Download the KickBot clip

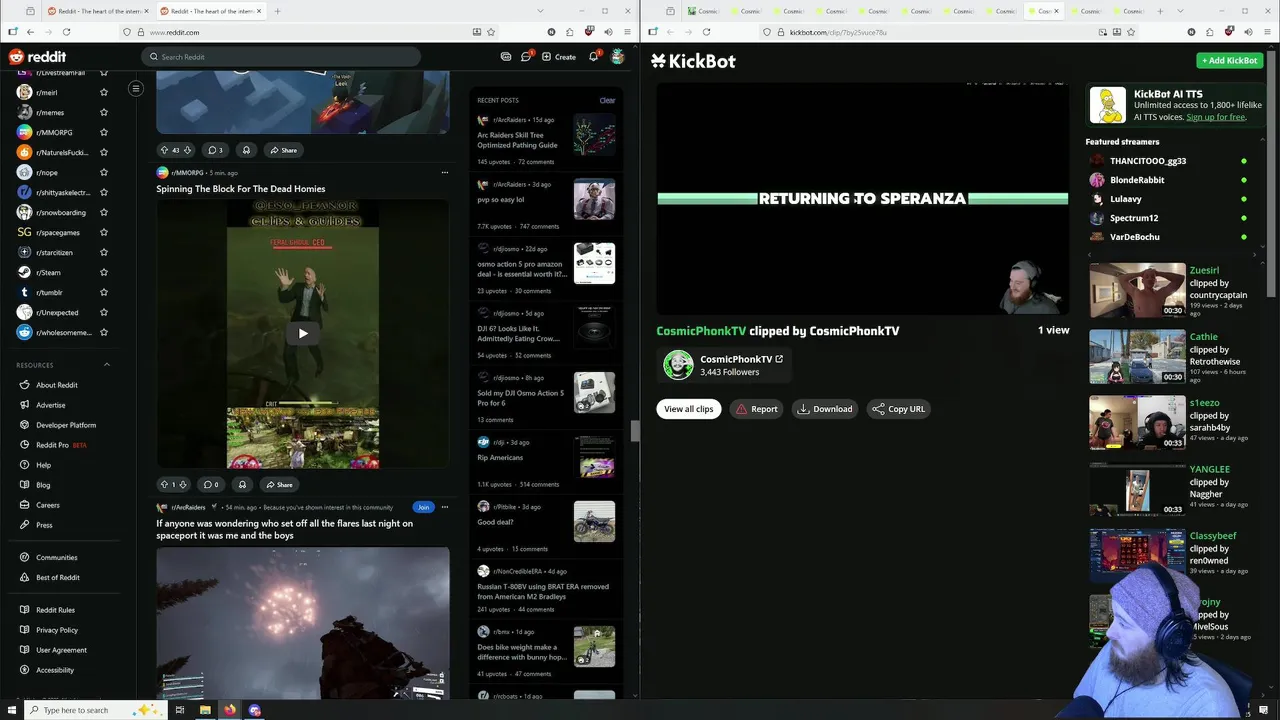[x=825, y=409]
